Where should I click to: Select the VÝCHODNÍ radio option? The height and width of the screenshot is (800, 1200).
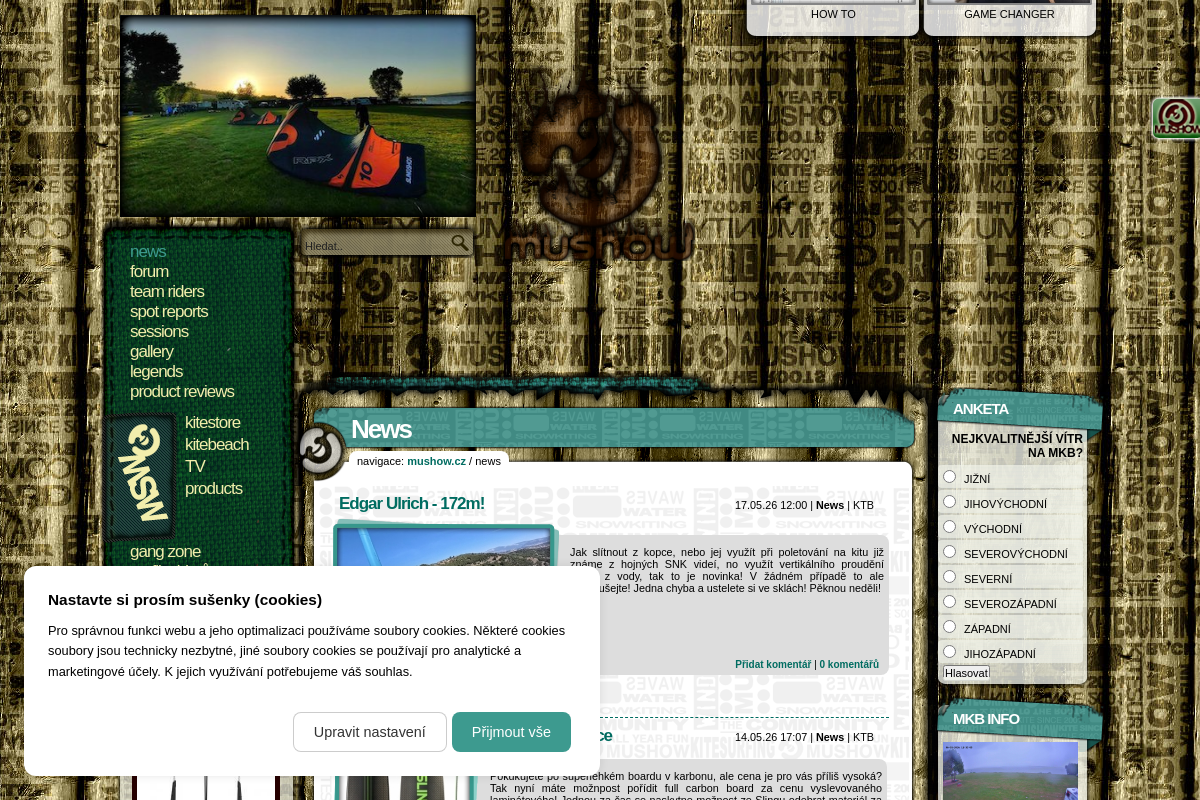click(950, 527)
